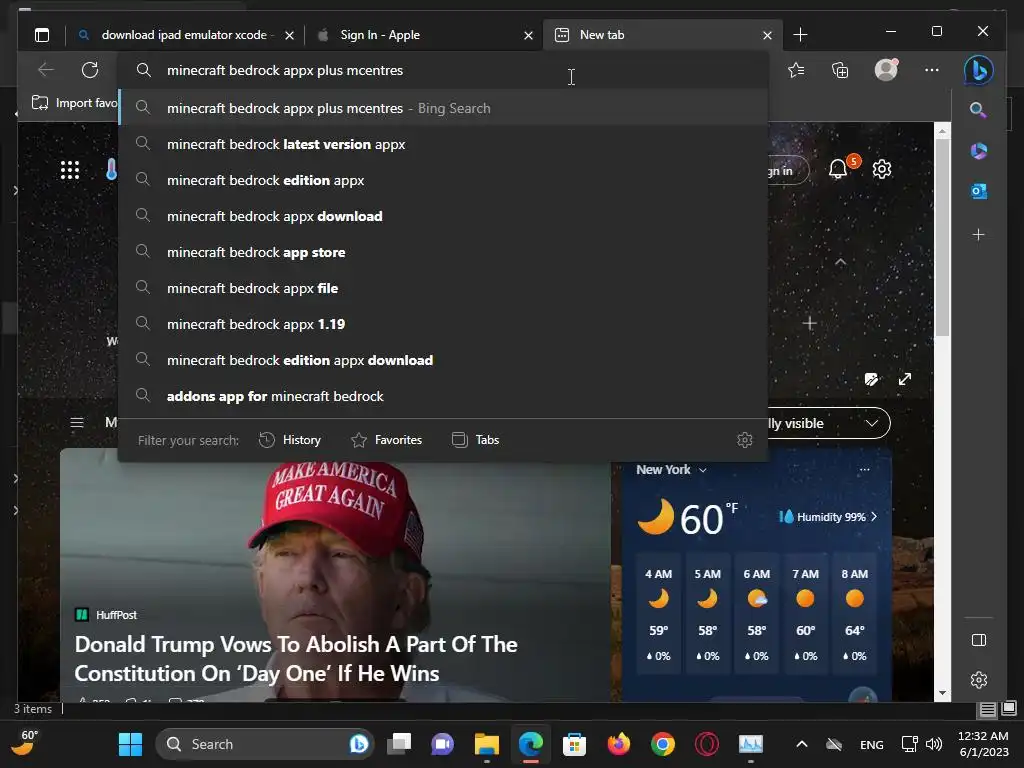Click the scrollbar down arrow
The width and height of the screenshot is (1024, 768).
(x=942, y=693)
